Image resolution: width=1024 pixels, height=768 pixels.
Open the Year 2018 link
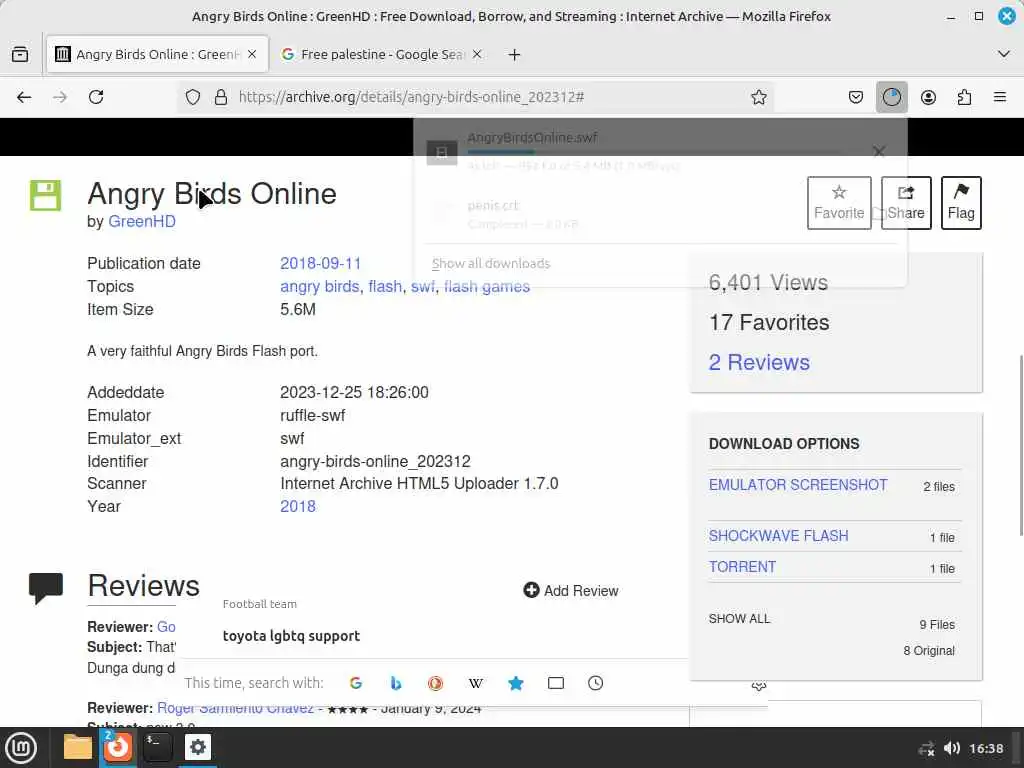298,506
